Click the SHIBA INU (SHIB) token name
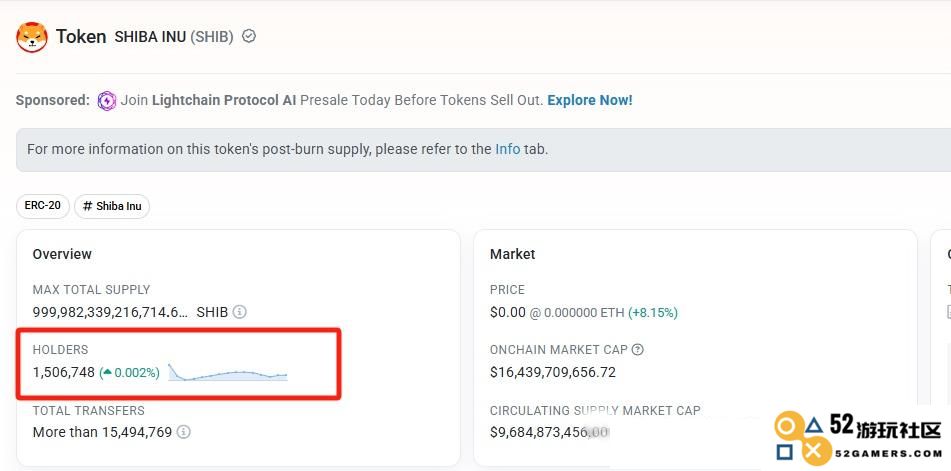Image resolution: width=951 pixels, height=471 pixels. point(174,37)
